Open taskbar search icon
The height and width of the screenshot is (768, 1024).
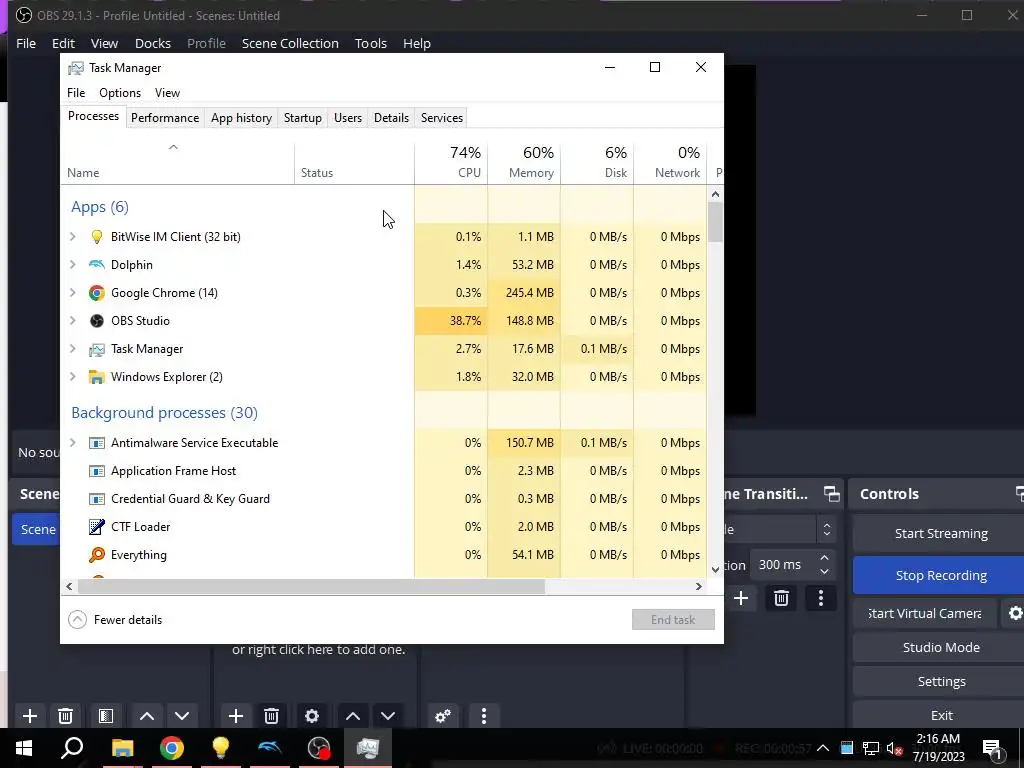pos(72,748)
